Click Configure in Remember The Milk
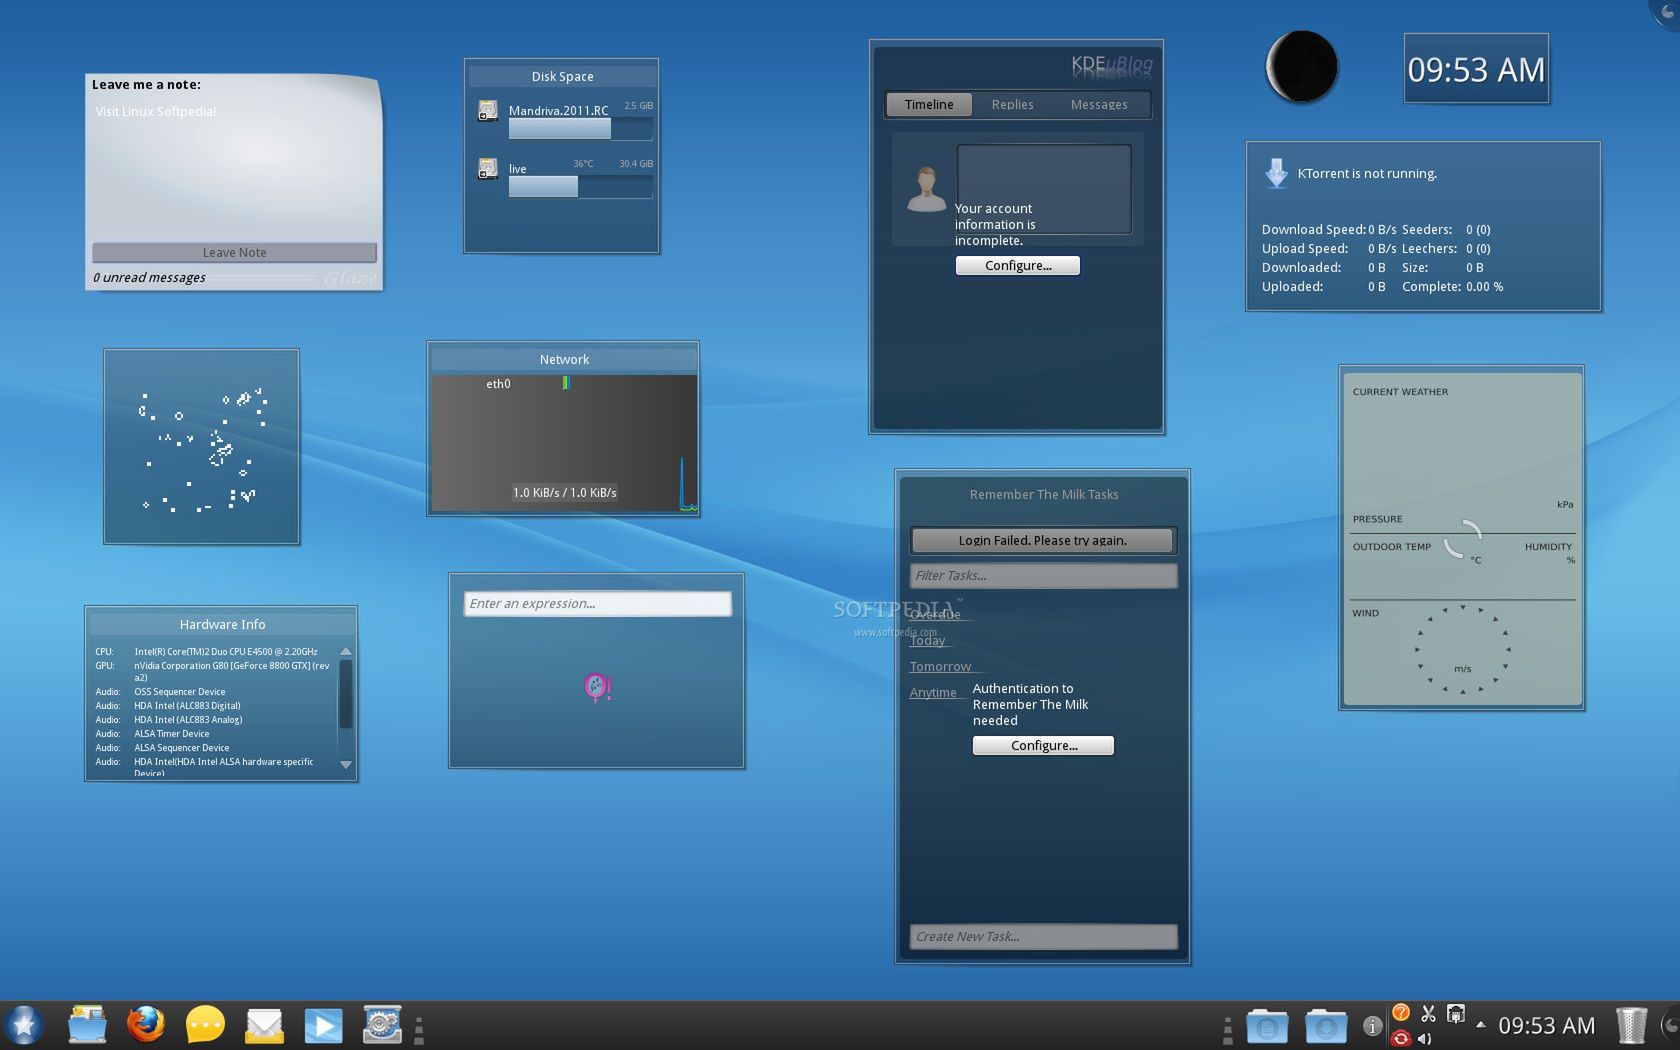Screen dimensions: 1680x1050 click(1043, 746)
